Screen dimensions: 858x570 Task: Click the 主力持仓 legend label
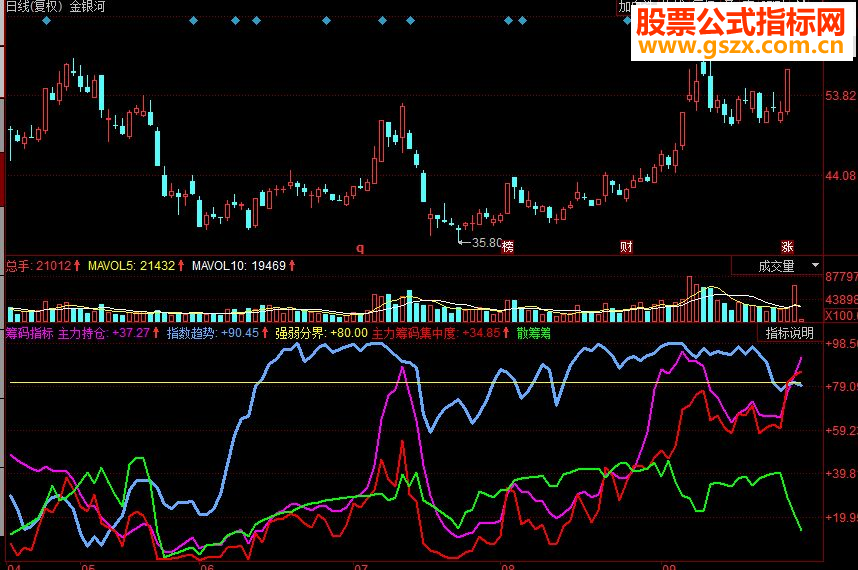pyautogui.click(x=82, y=333)
